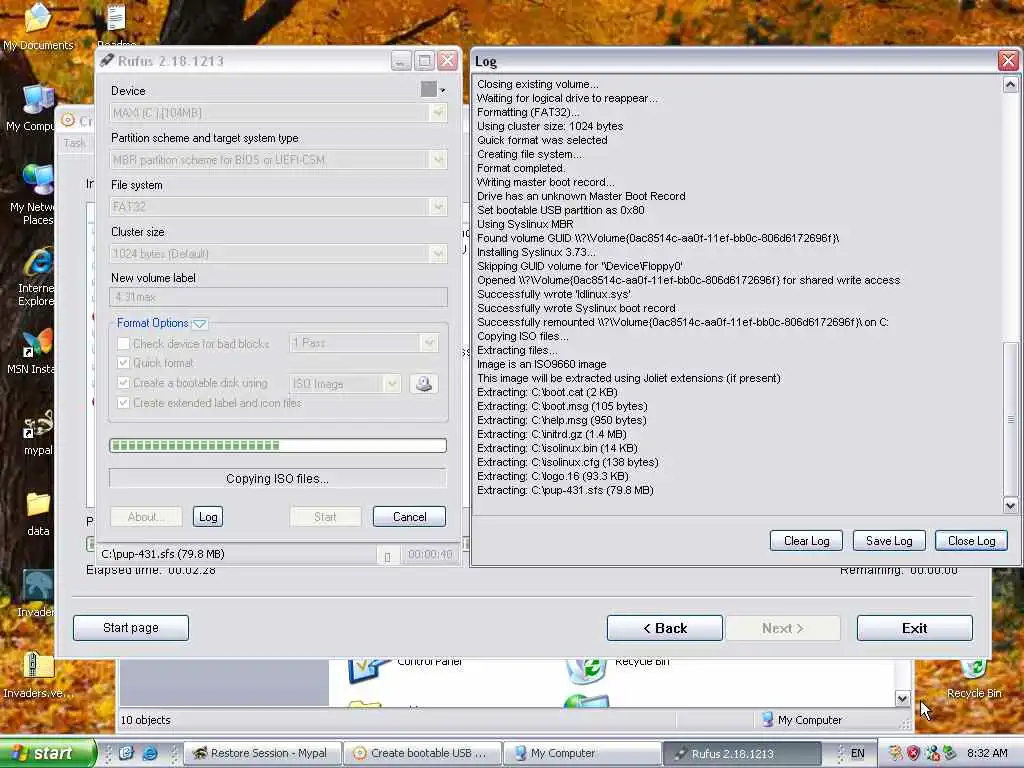Open the File system FAT32 dropdown

click(278, 207)
